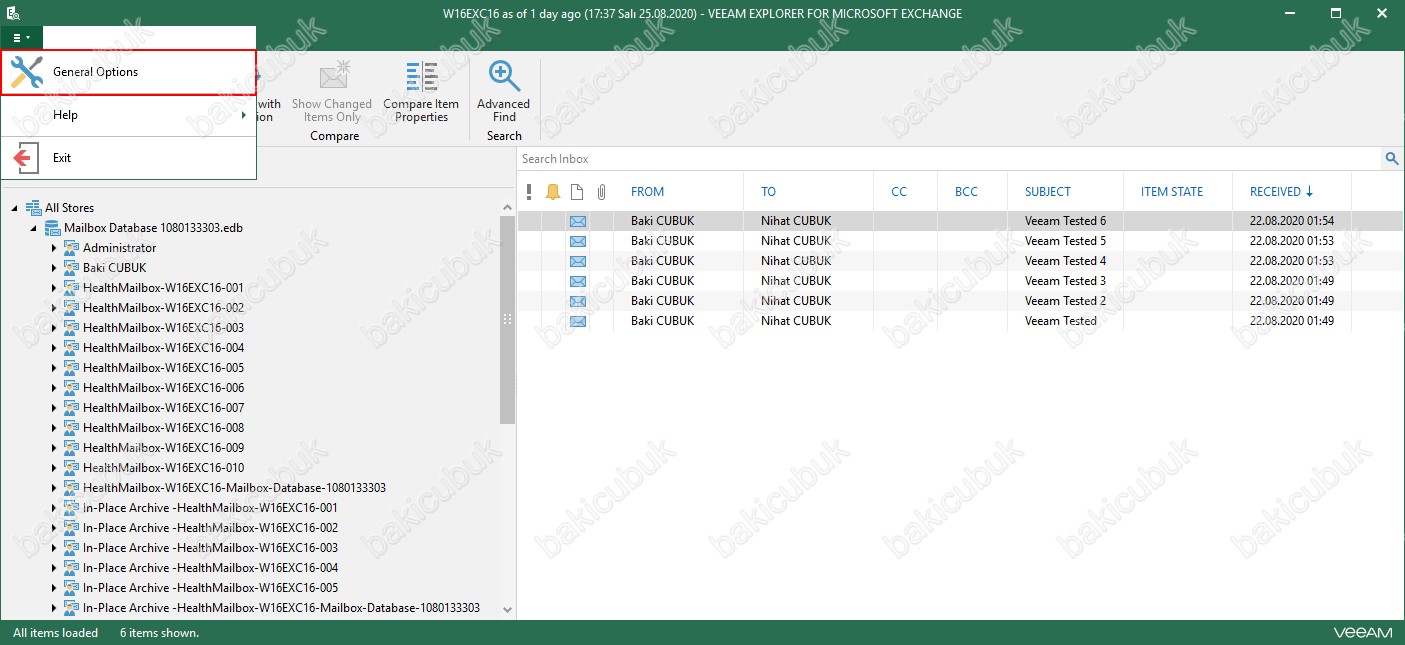Open General Options from the menu

[x=128, y=72]
